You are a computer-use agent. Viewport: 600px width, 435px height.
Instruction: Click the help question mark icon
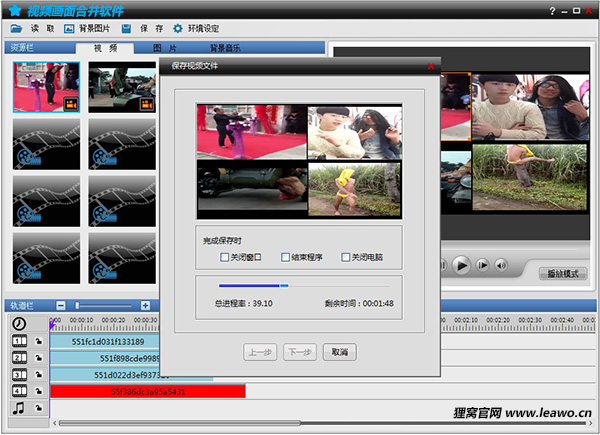point(552,11)
